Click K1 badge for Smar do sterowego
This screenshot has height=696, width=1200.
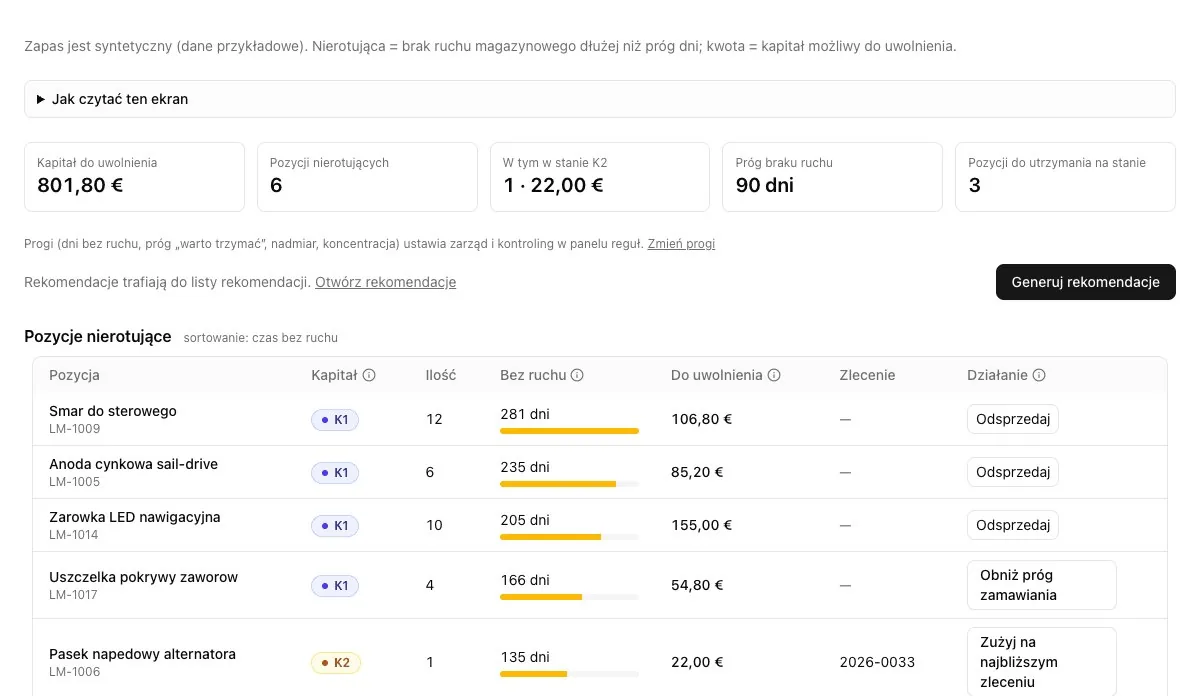(x=335, y=420)
